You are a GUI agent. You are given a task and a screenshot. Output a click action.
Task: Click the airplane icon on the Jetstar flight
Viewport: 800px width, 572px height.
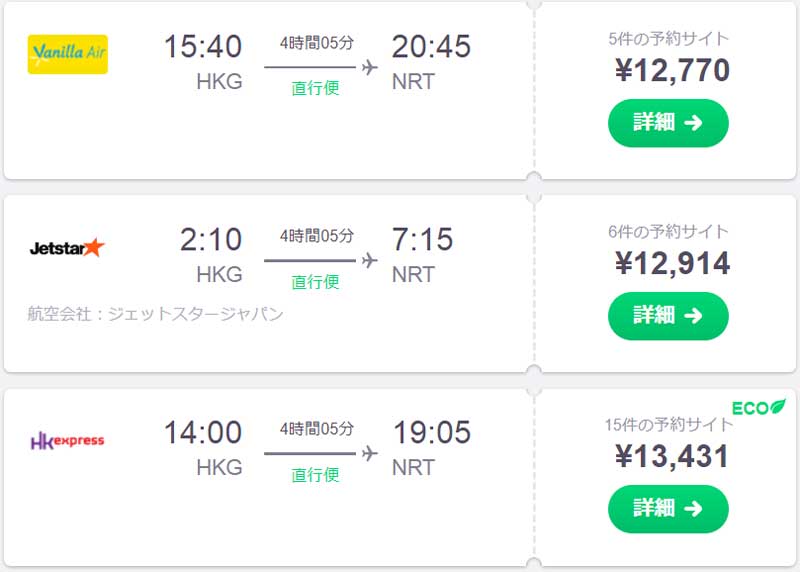(x=369, y=261)
